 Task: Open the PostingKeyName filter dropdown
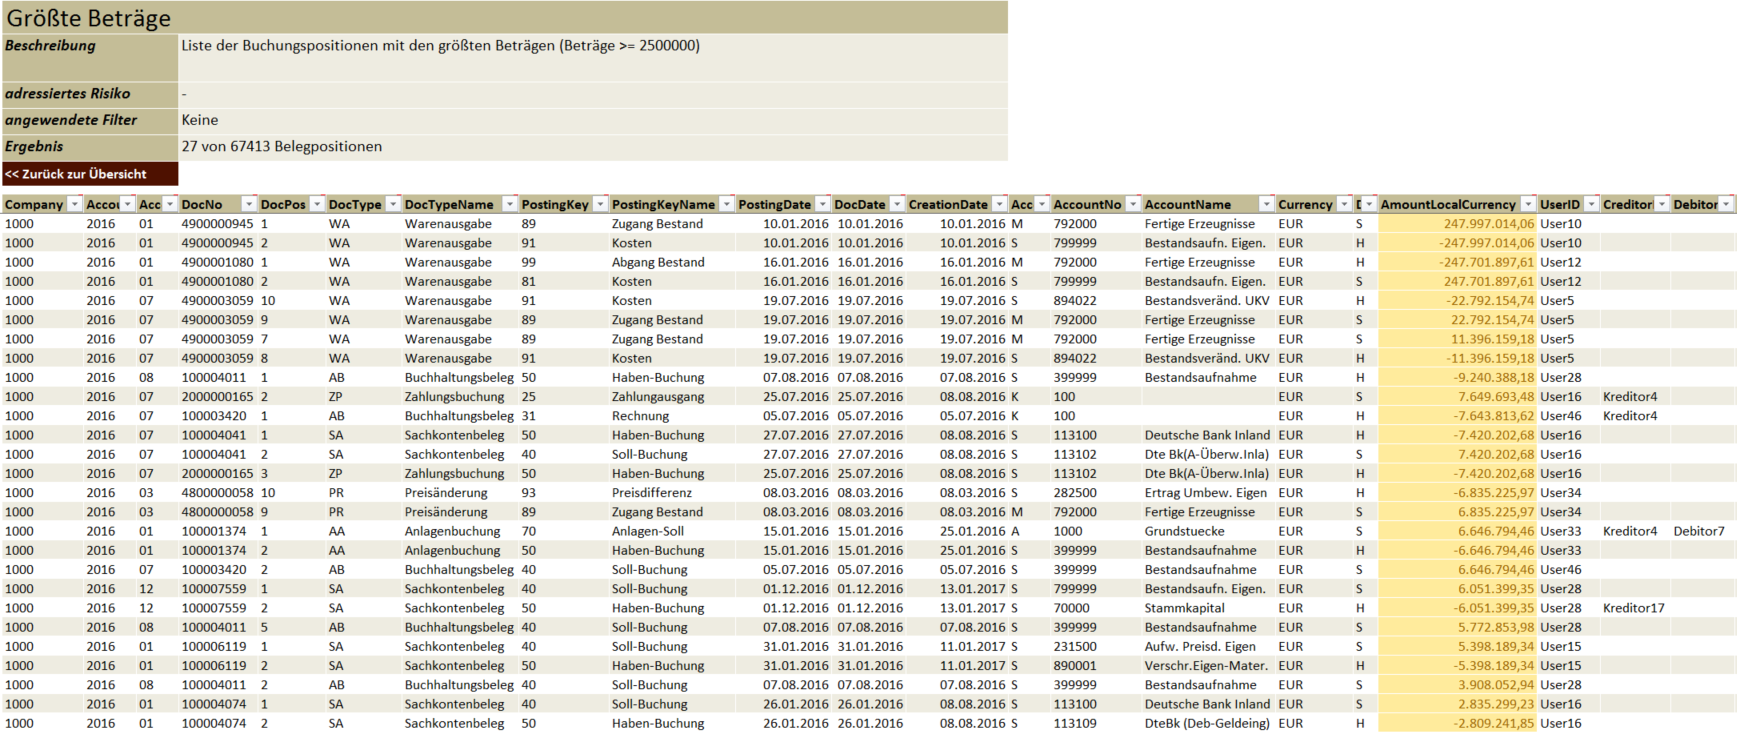coord(726,204)
